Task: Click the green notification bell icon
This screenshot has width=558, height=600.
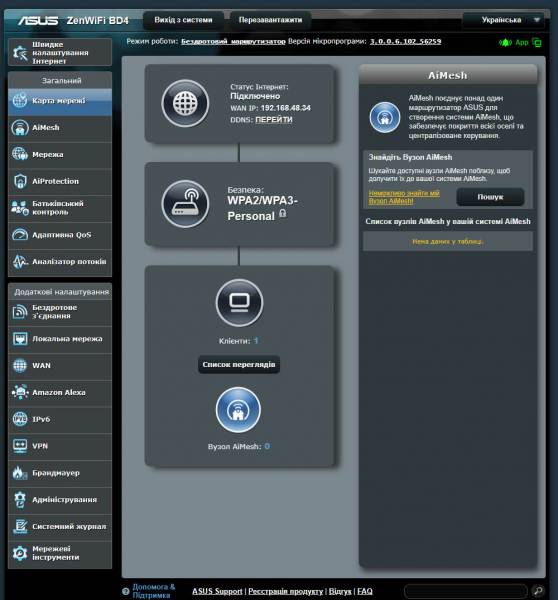Action: click(x=505, y=42)
